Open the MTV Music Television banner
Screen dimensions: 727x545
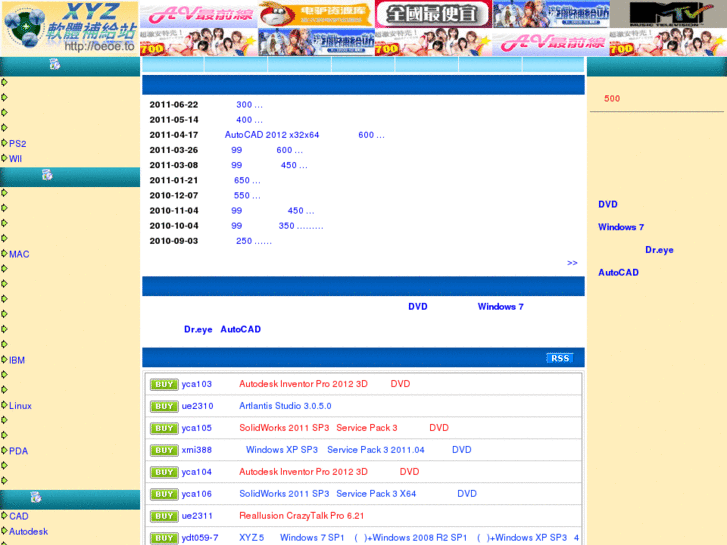coord(668,14)
